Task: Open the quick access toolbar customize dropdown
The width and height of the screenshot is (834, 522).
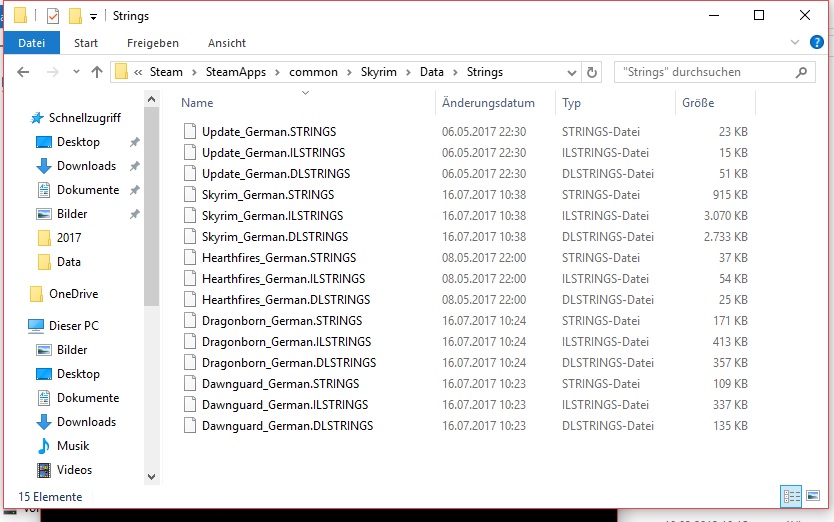Action: (x=94, y=16)
